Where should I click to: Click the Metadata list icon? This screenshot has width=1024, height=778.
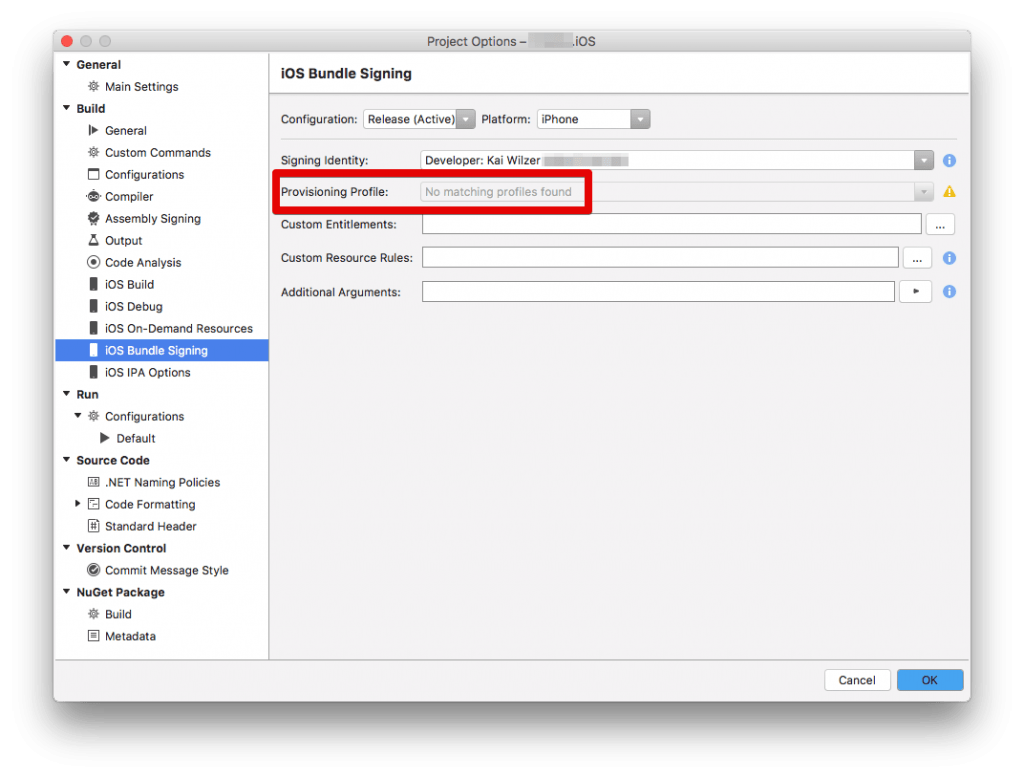[x=93, y=636]
